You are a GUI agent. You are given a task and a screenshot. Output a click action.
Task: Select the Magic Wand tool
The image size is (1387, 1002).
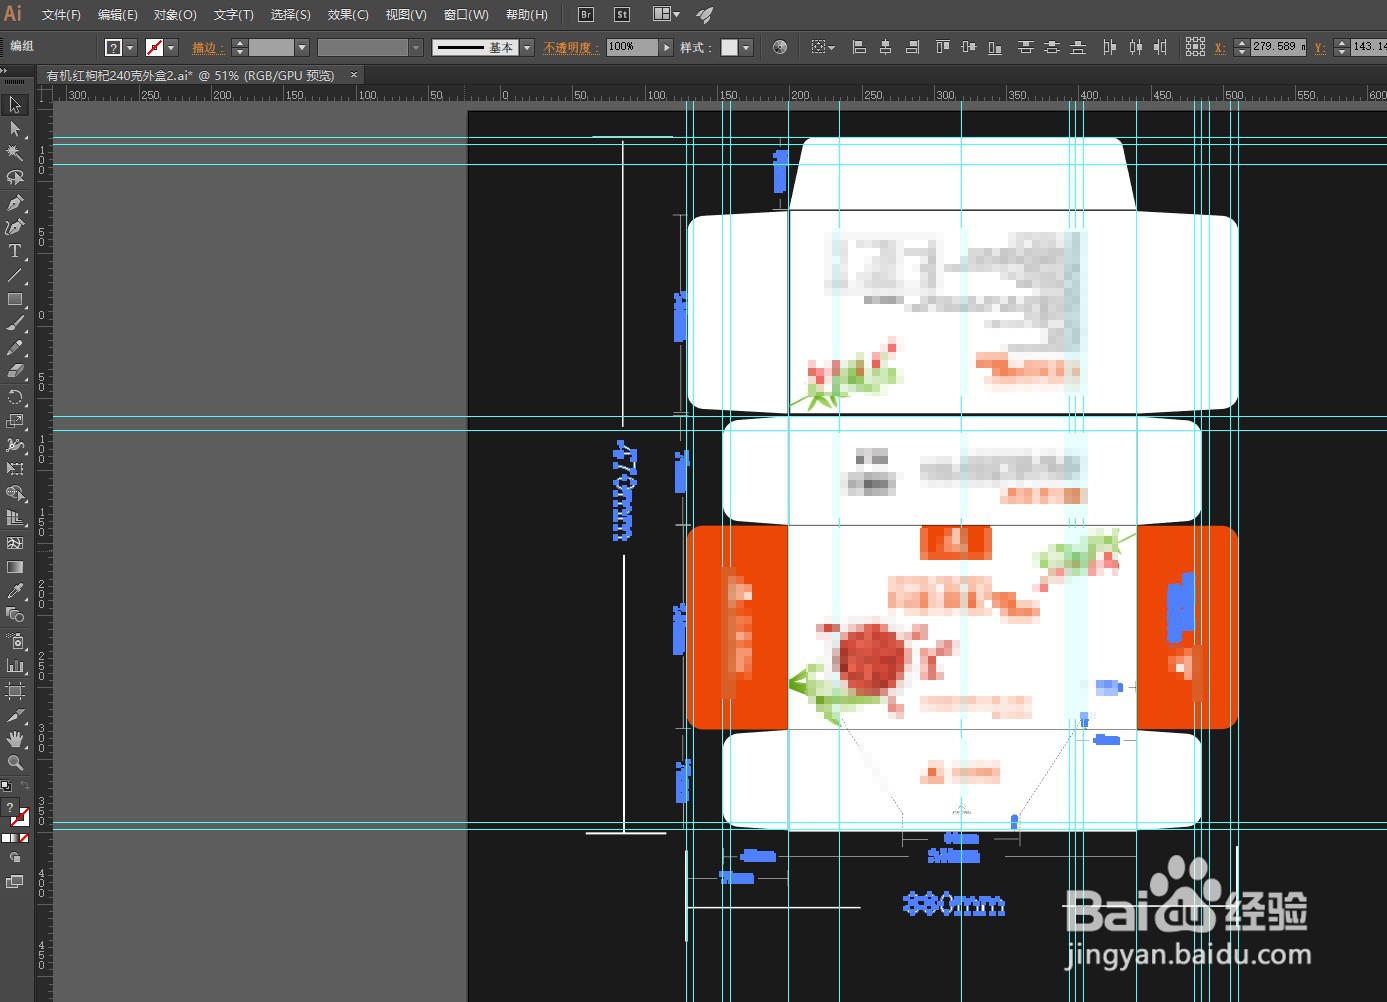pos(15,153)
